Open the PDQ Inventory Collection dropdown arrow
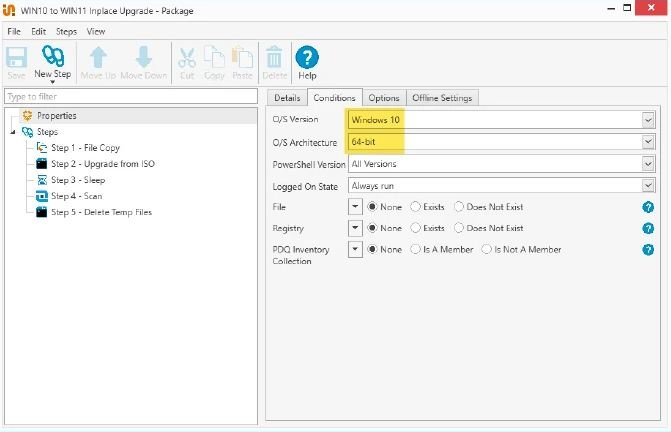The height and width of the screenshot is (432, 671). click(355, 250)
